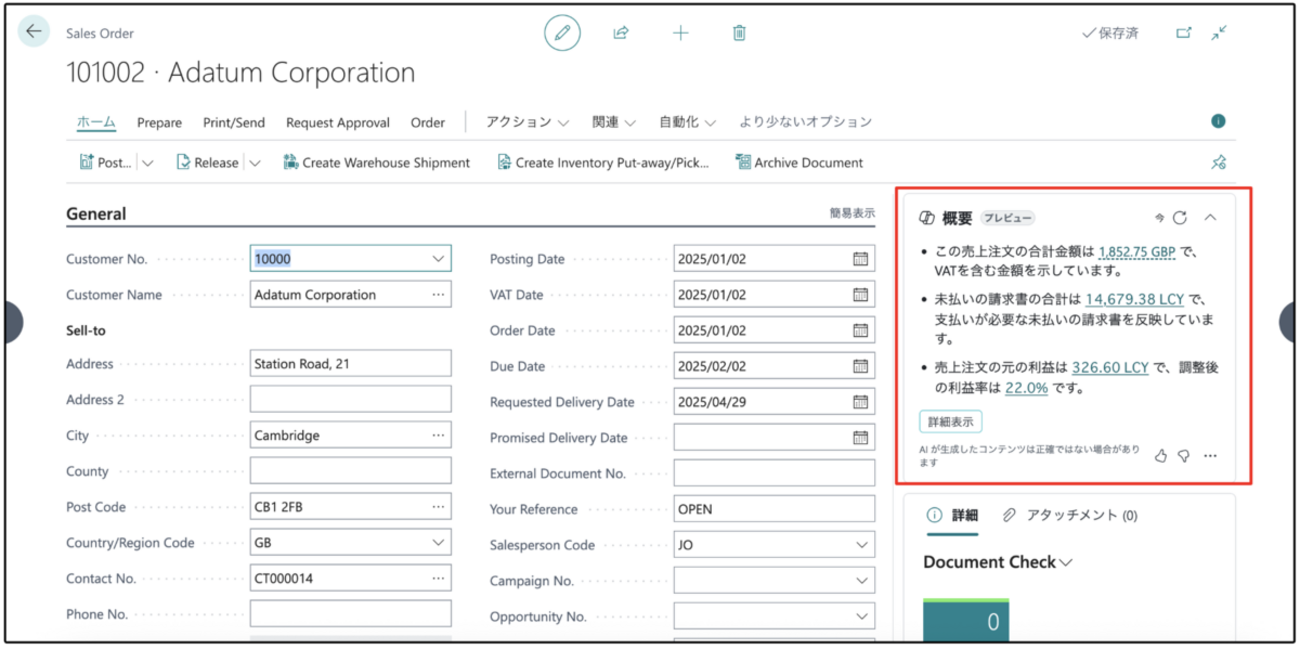Click the plus icon to create new
1300x649 pixels.
pyautogui.click(x=680, y=33)
